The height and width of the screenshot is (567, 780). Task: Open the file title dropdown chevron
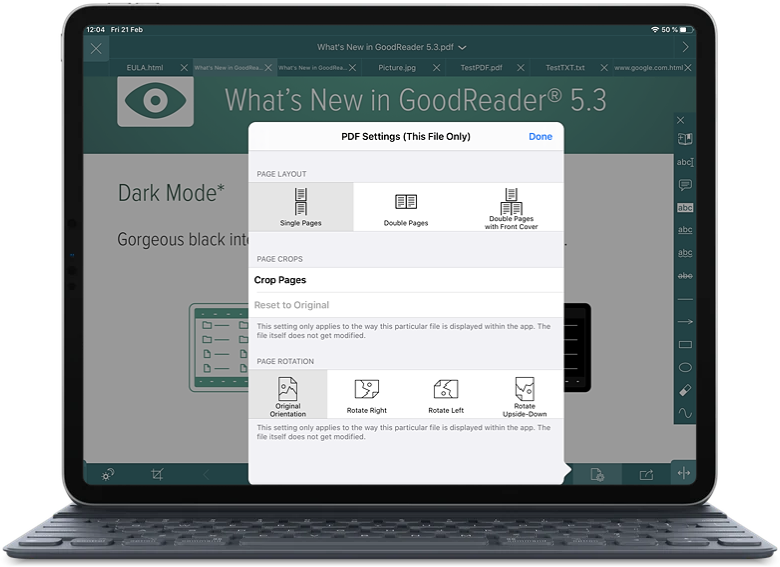[x=463, y=48]
